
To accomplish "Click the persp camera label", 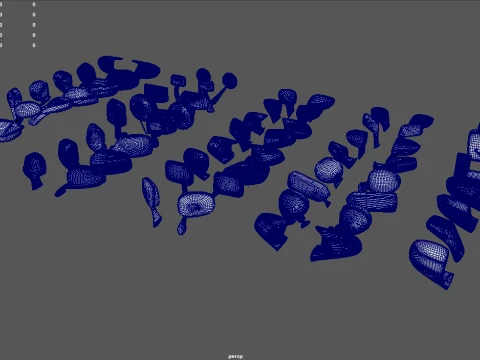I will [x=236, y=356].
